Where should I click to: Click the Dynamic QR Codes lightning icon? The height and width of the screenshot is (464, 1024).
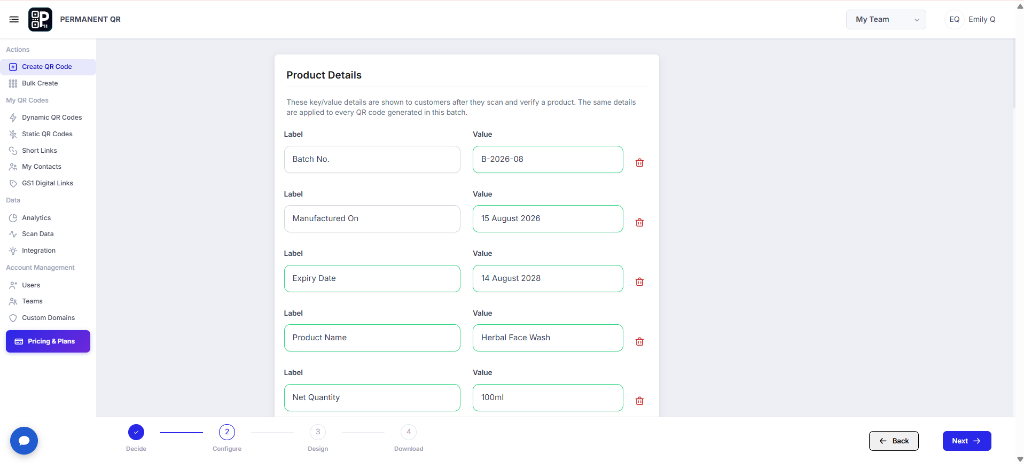13,118
